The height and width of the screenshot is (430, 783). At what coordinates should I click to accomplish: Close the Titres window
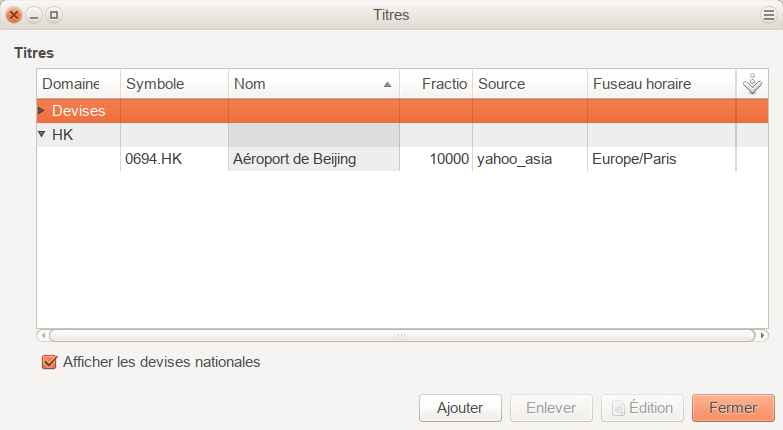14,15
